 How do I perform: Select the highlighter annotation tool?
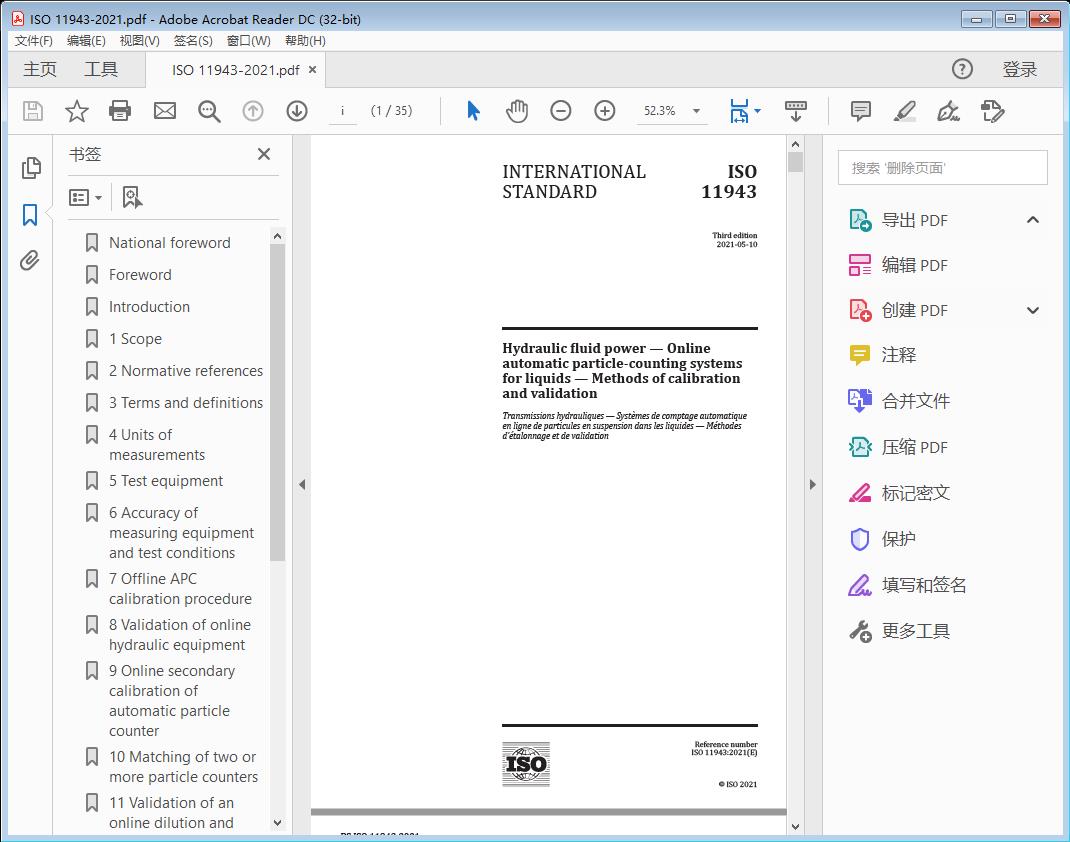904,111
